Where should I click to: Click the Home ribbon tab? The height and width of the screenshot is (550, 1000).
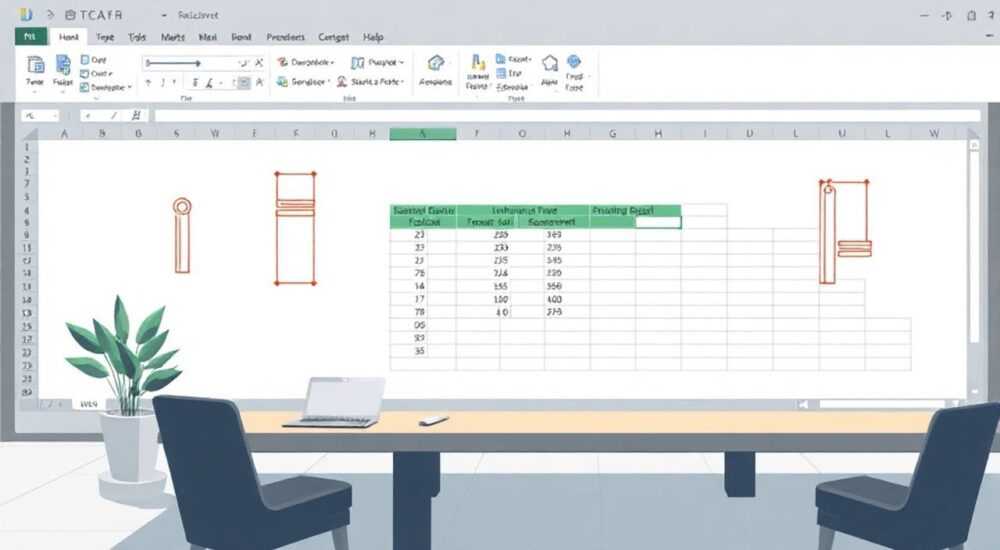(x=69, y=37)
